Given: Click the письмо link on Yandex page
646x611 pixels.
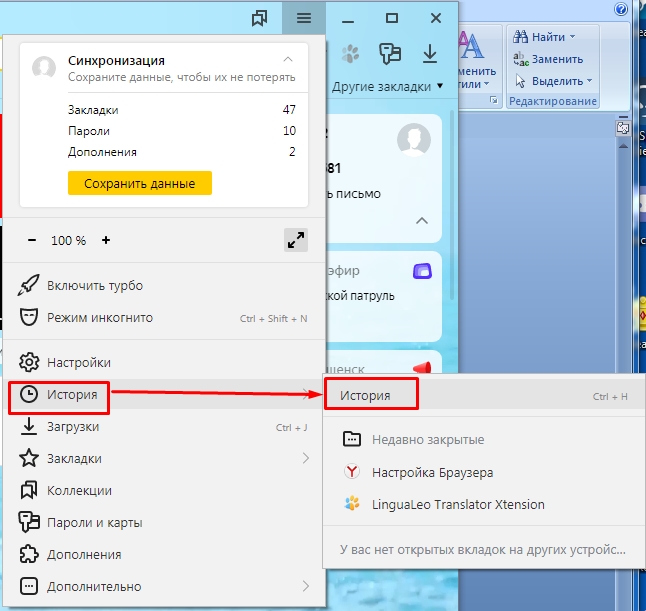Looking at the screenshot, I should coord(354,194).
